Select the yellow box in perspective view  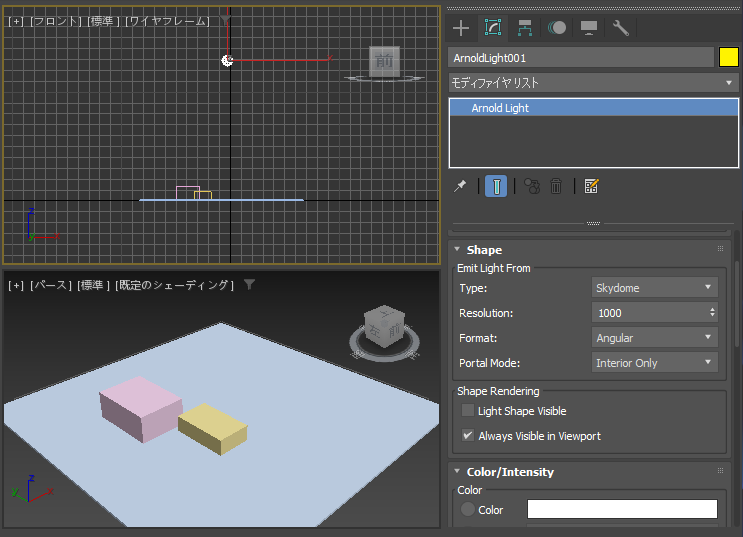pyautogui.click(x=213, y=428)
